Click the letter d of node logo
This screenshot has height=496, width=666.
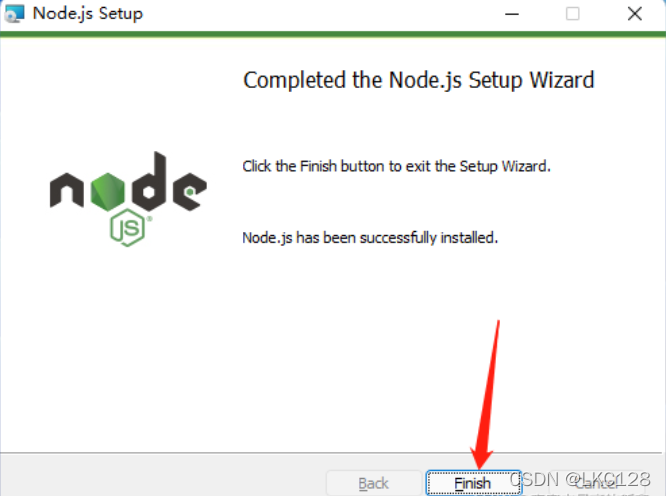tap(149, 182)
